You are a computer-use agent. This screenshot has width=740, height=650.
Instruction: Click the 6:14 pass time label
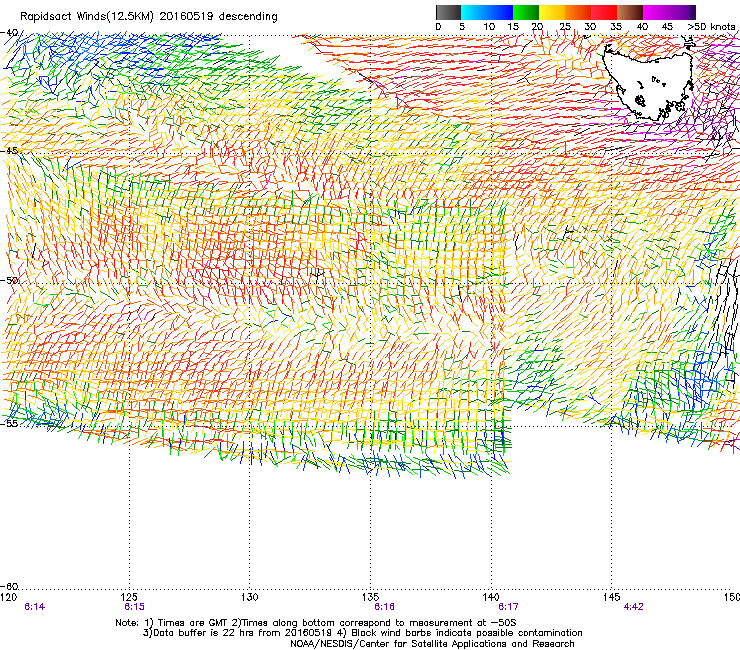pyautogui.click(x=34, y=607)
